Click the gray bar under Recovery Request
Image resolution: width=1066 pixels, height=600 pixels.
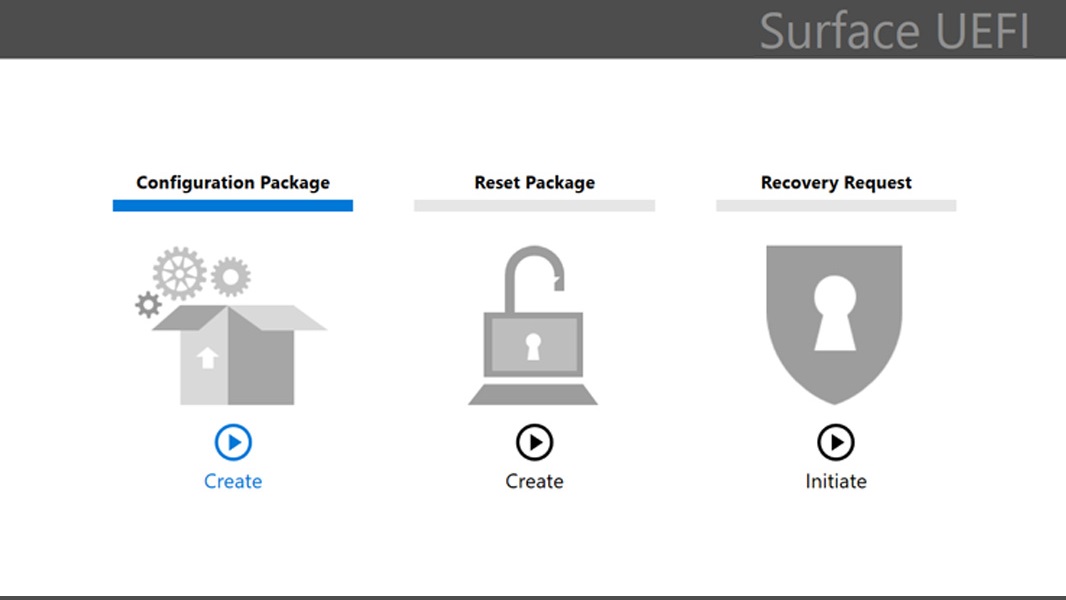836,206
